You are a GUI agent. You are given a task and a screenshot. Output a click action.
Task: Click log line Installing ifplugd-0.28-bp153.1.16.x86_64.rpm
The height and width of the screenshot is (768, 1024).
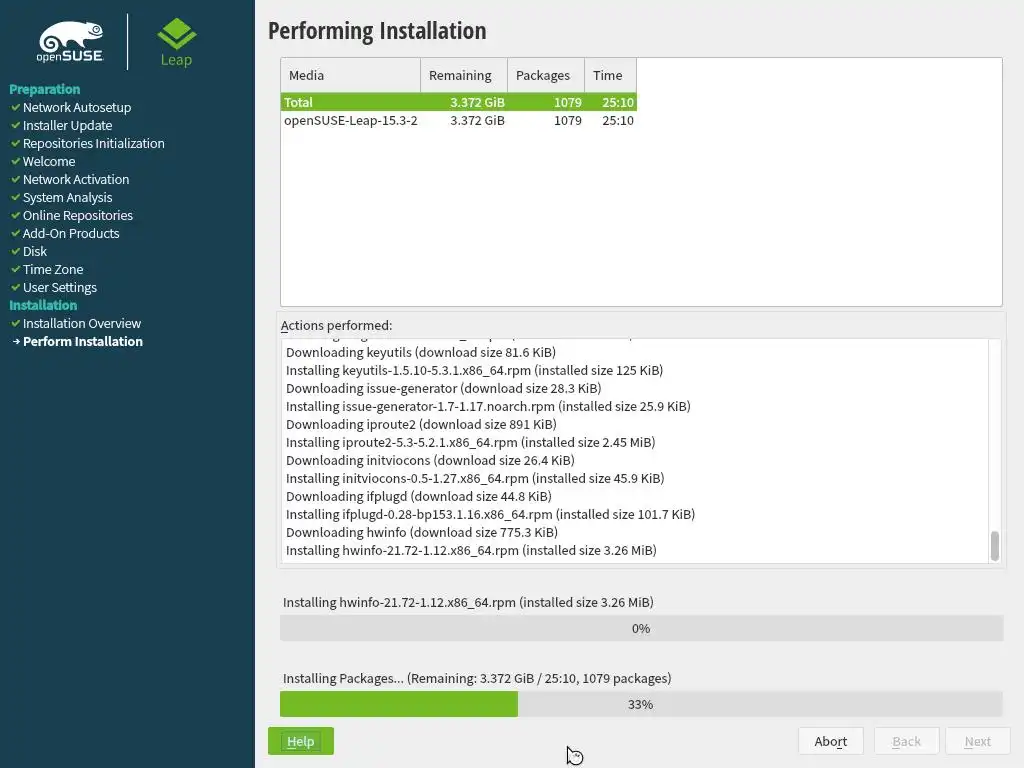click(490, 514)
